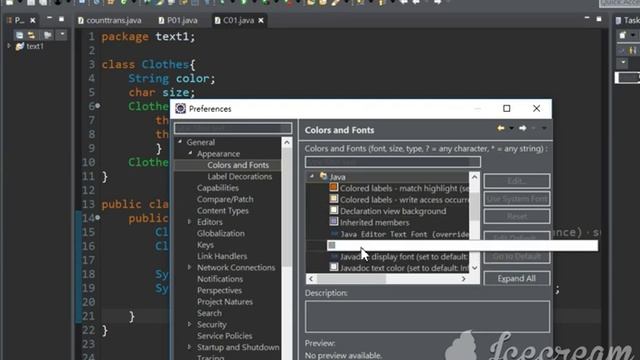Open Back history dropdown in Preferences
This screenshot has width=640, height=360.
tap(511, 129)
